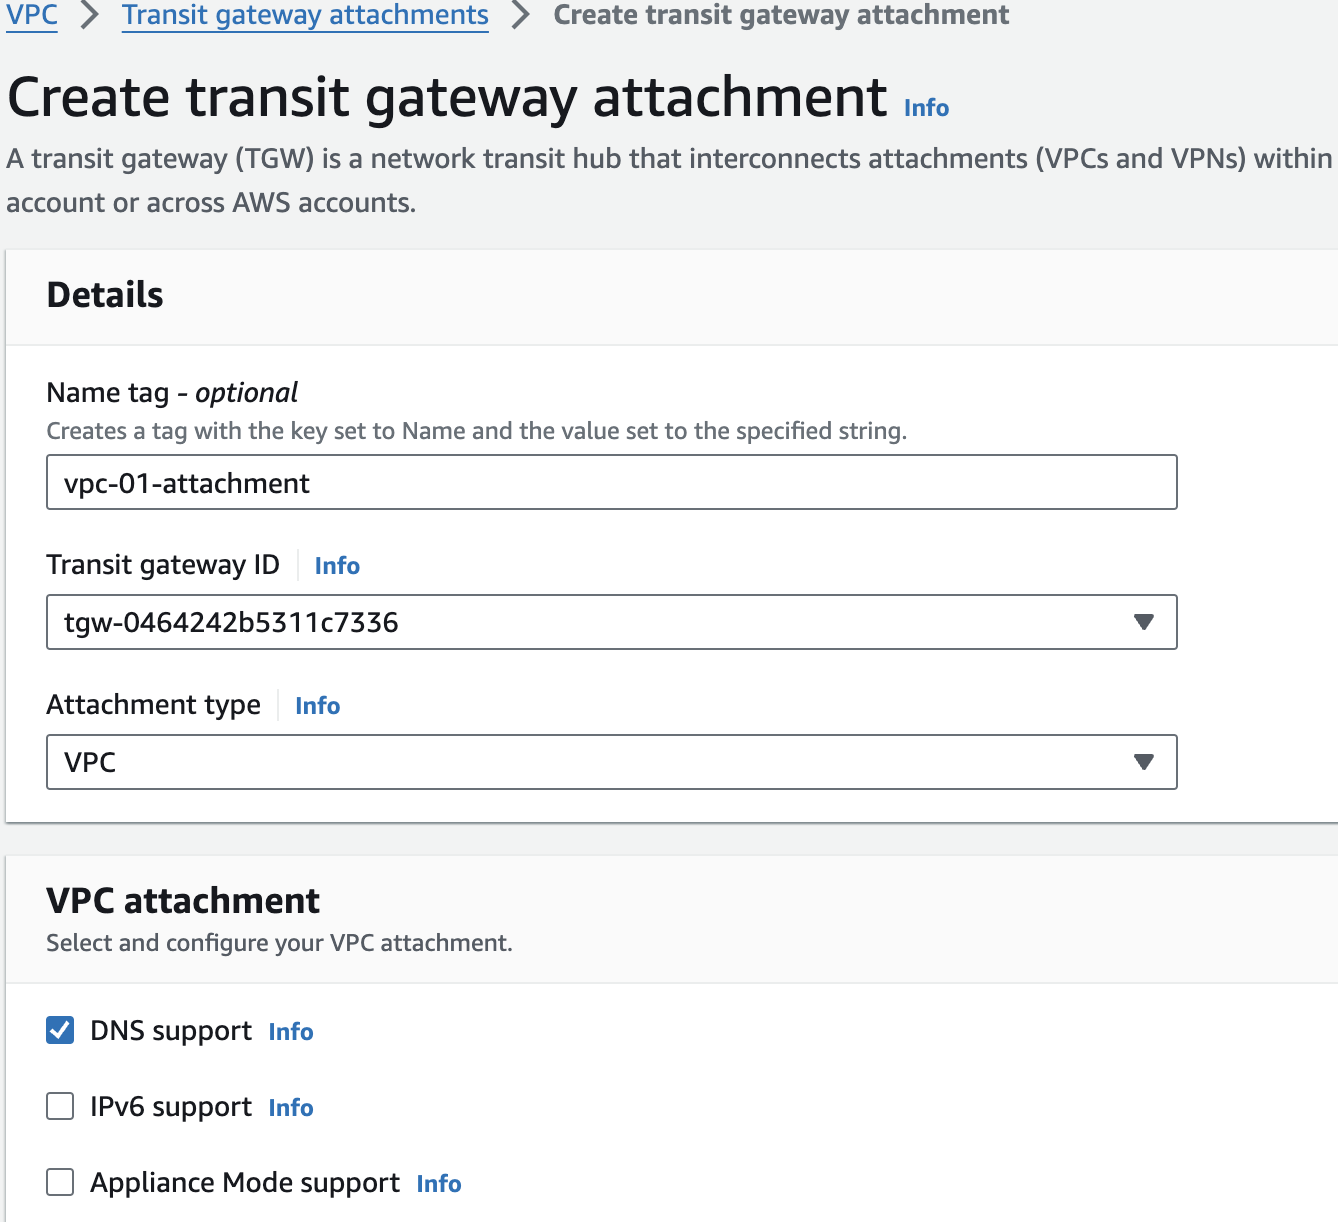Click the tgw-0464242b5311c7336 selection text

[x=231, y=623]
